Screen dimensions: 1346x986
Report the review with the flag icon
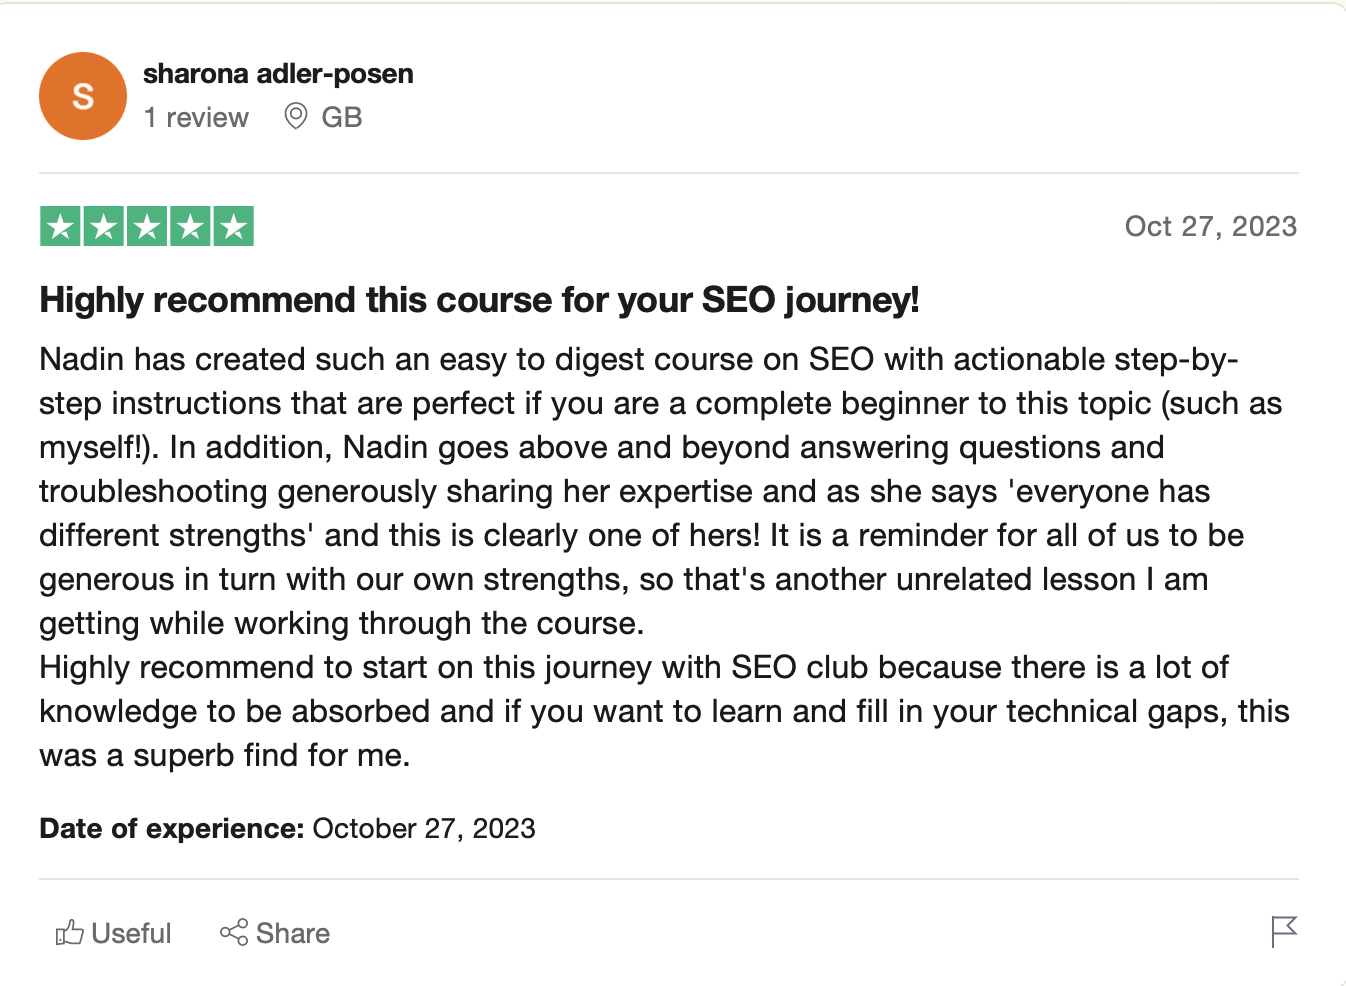[1284, 931]
